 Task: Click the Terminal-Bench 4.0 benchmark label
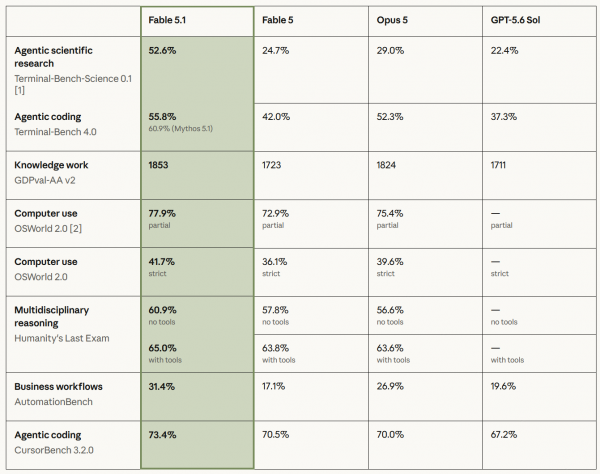point(55,132)
